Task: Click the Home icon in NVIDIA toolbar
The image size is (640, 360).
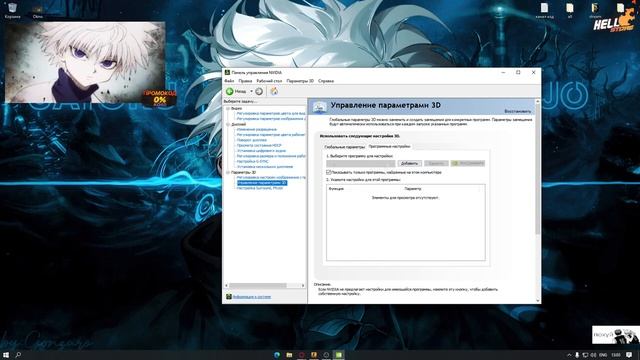Action: pyautogui.click(x=274, y=91)
